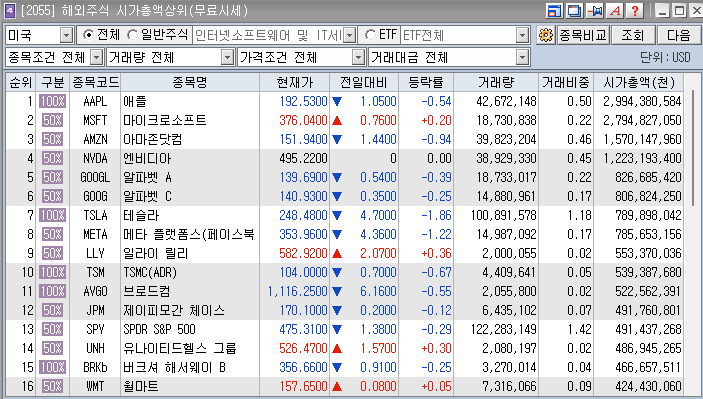Screen dimensions: 703x399
Task: Click the 다음 next button
Action: coord(679,35)
